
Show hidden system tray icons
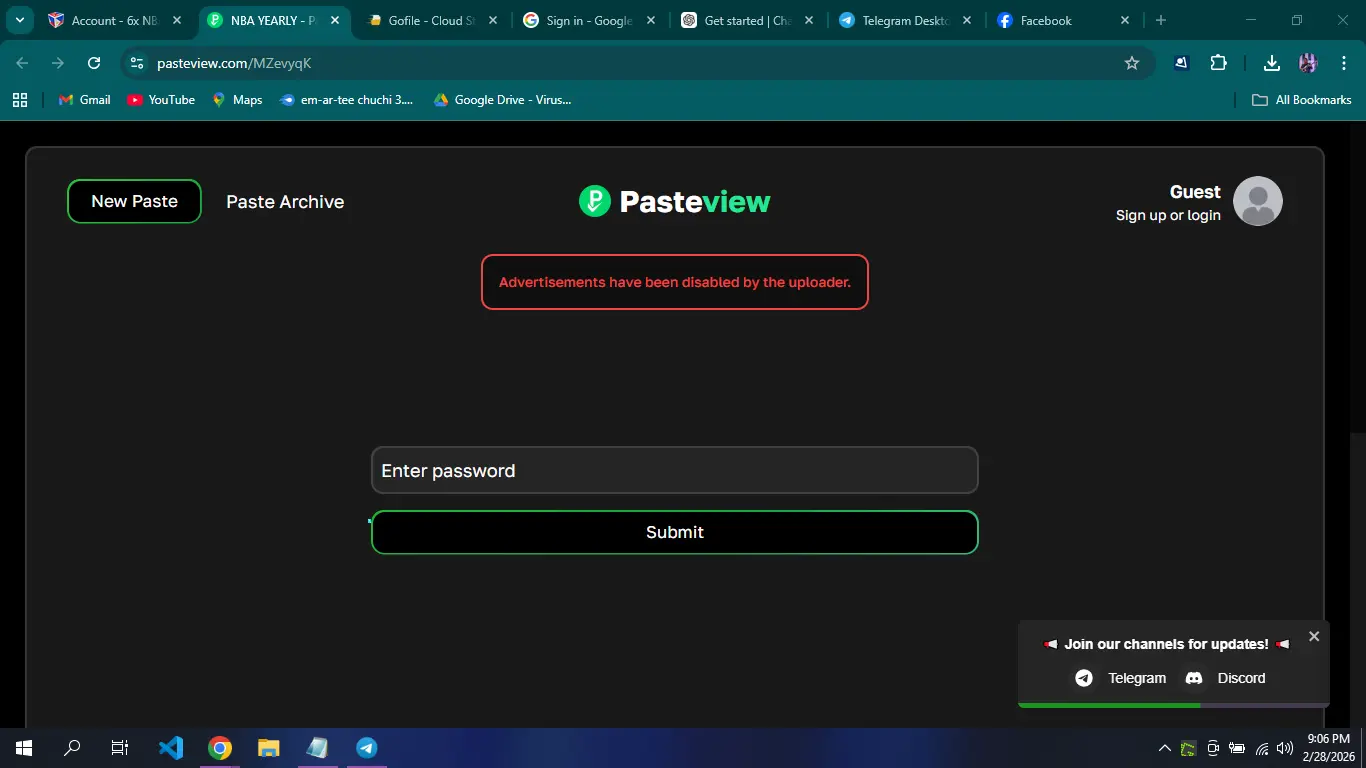point(1164,748)
